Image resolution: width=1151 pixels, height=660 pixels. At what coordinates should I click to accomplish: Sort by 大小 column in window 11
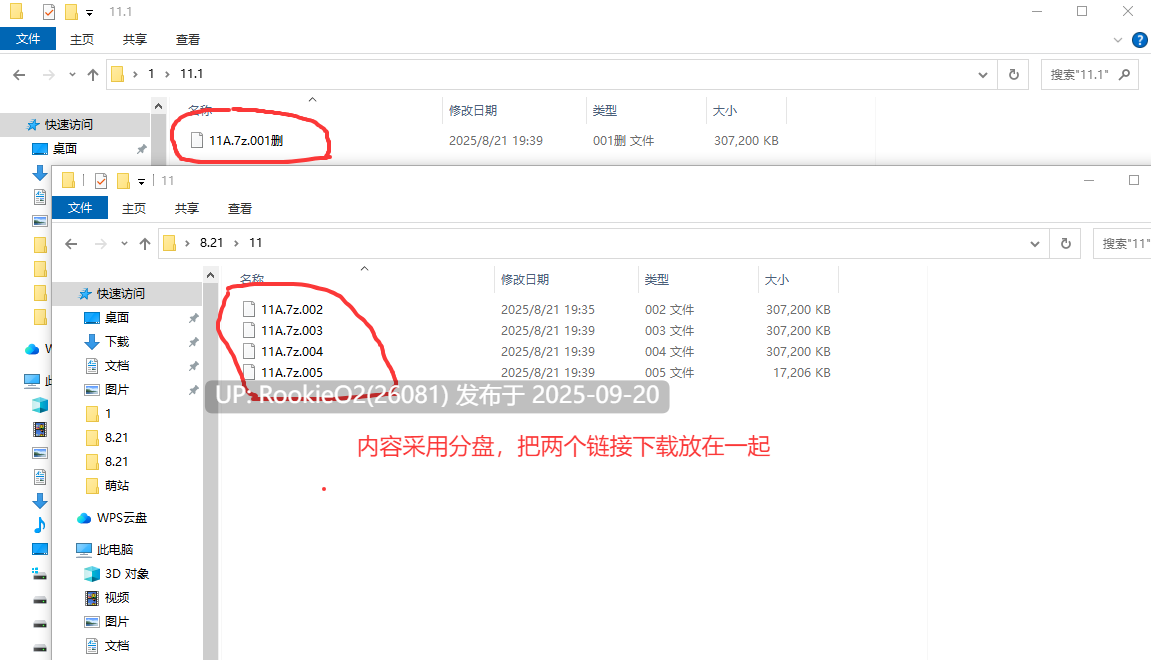tap(777, 279)
